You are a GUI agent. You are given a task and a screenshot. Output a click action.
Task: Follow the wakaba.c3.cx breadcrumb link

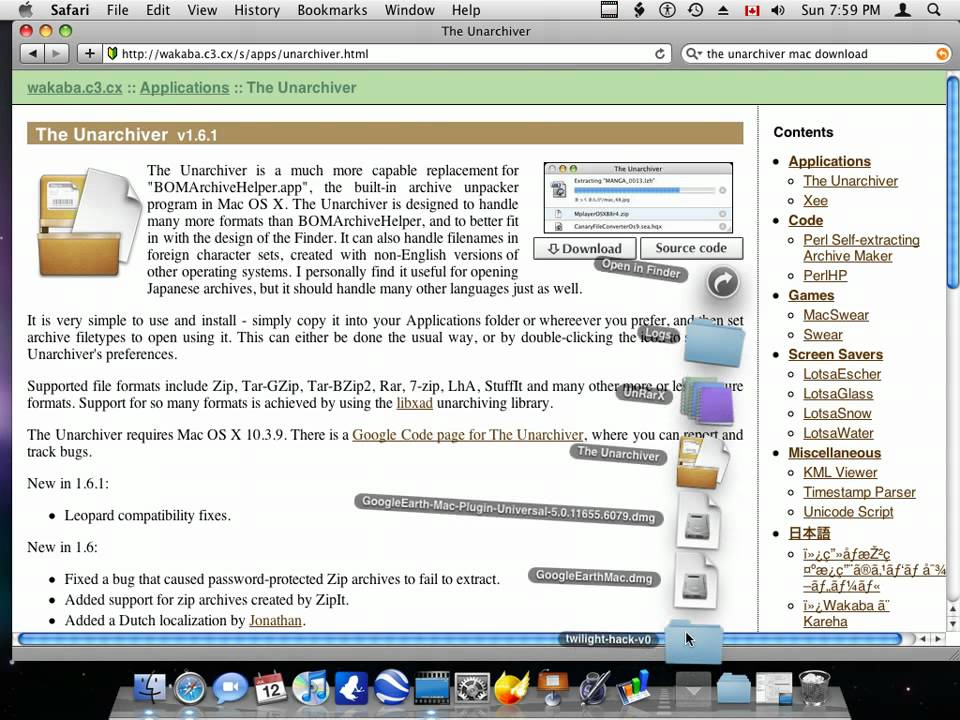click(75, 88)
